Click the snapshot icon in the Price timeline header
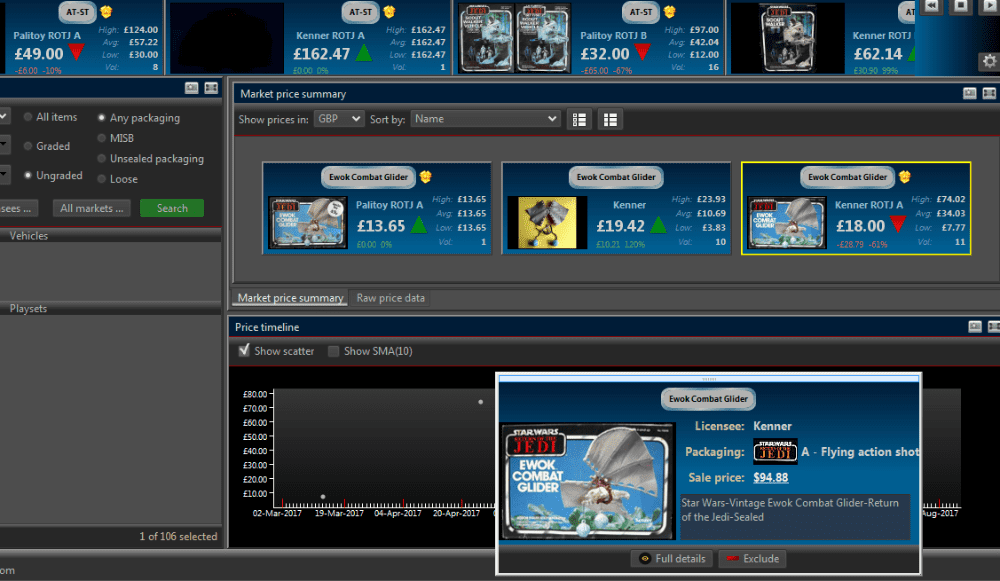1000x581 pixels. point(975,327)
